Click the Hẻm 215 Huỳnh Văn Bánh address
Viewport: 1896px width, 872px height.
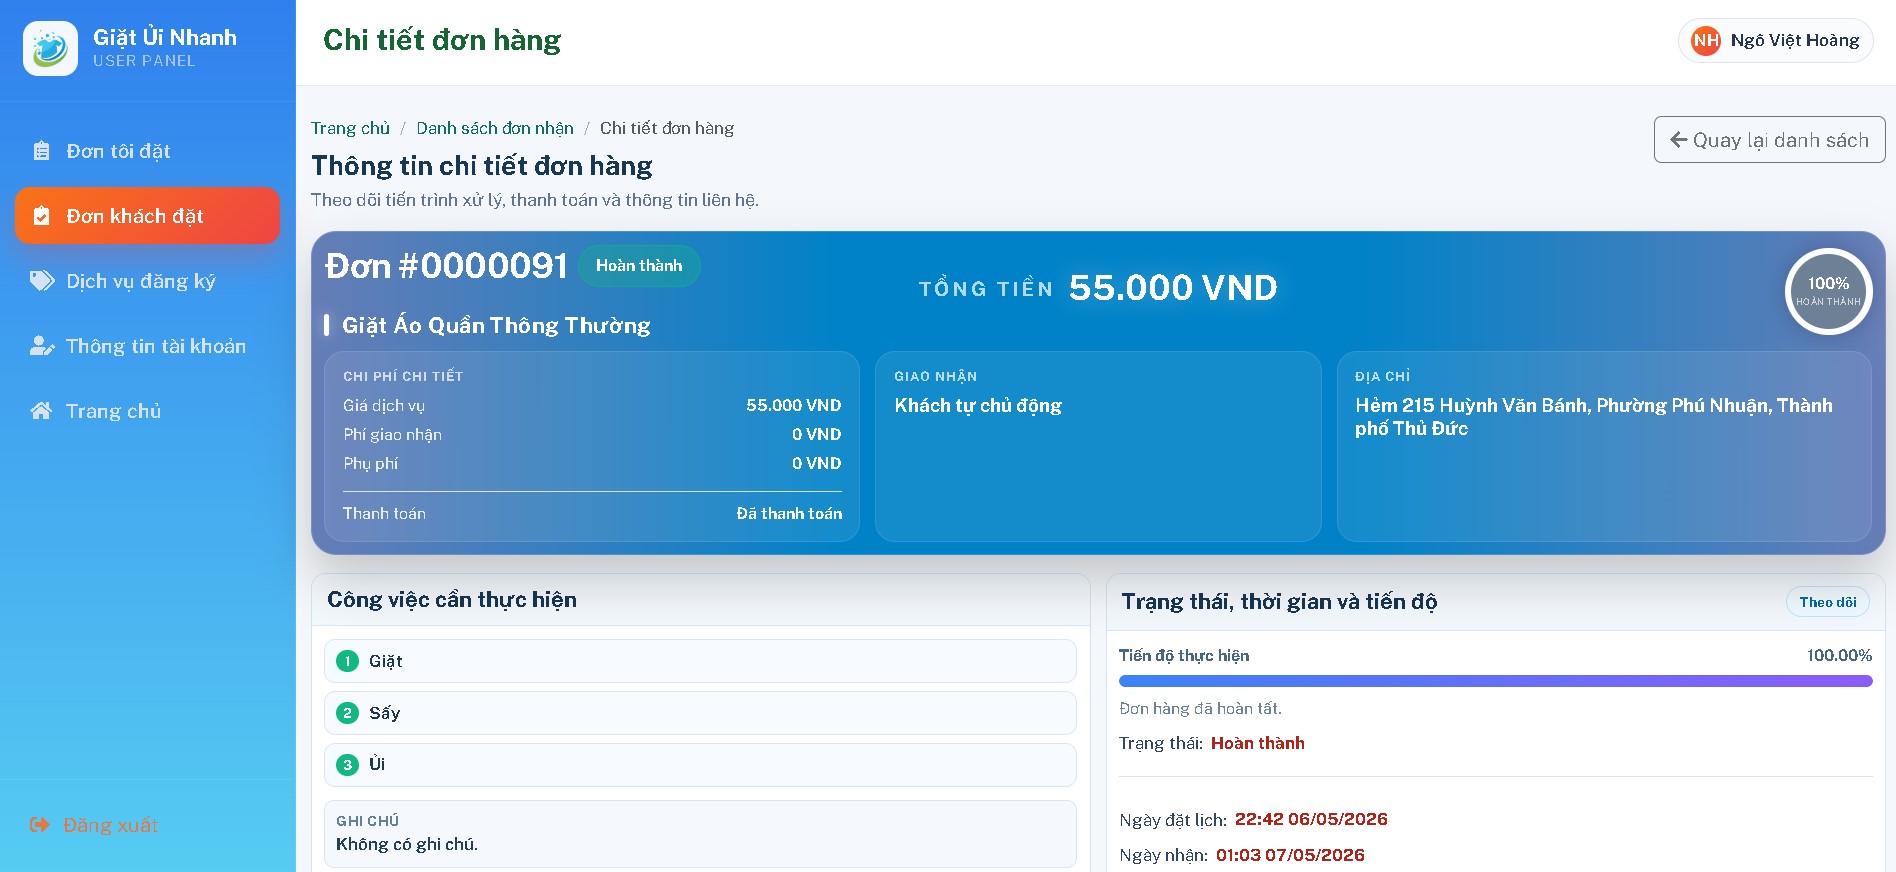(1594, 417)
